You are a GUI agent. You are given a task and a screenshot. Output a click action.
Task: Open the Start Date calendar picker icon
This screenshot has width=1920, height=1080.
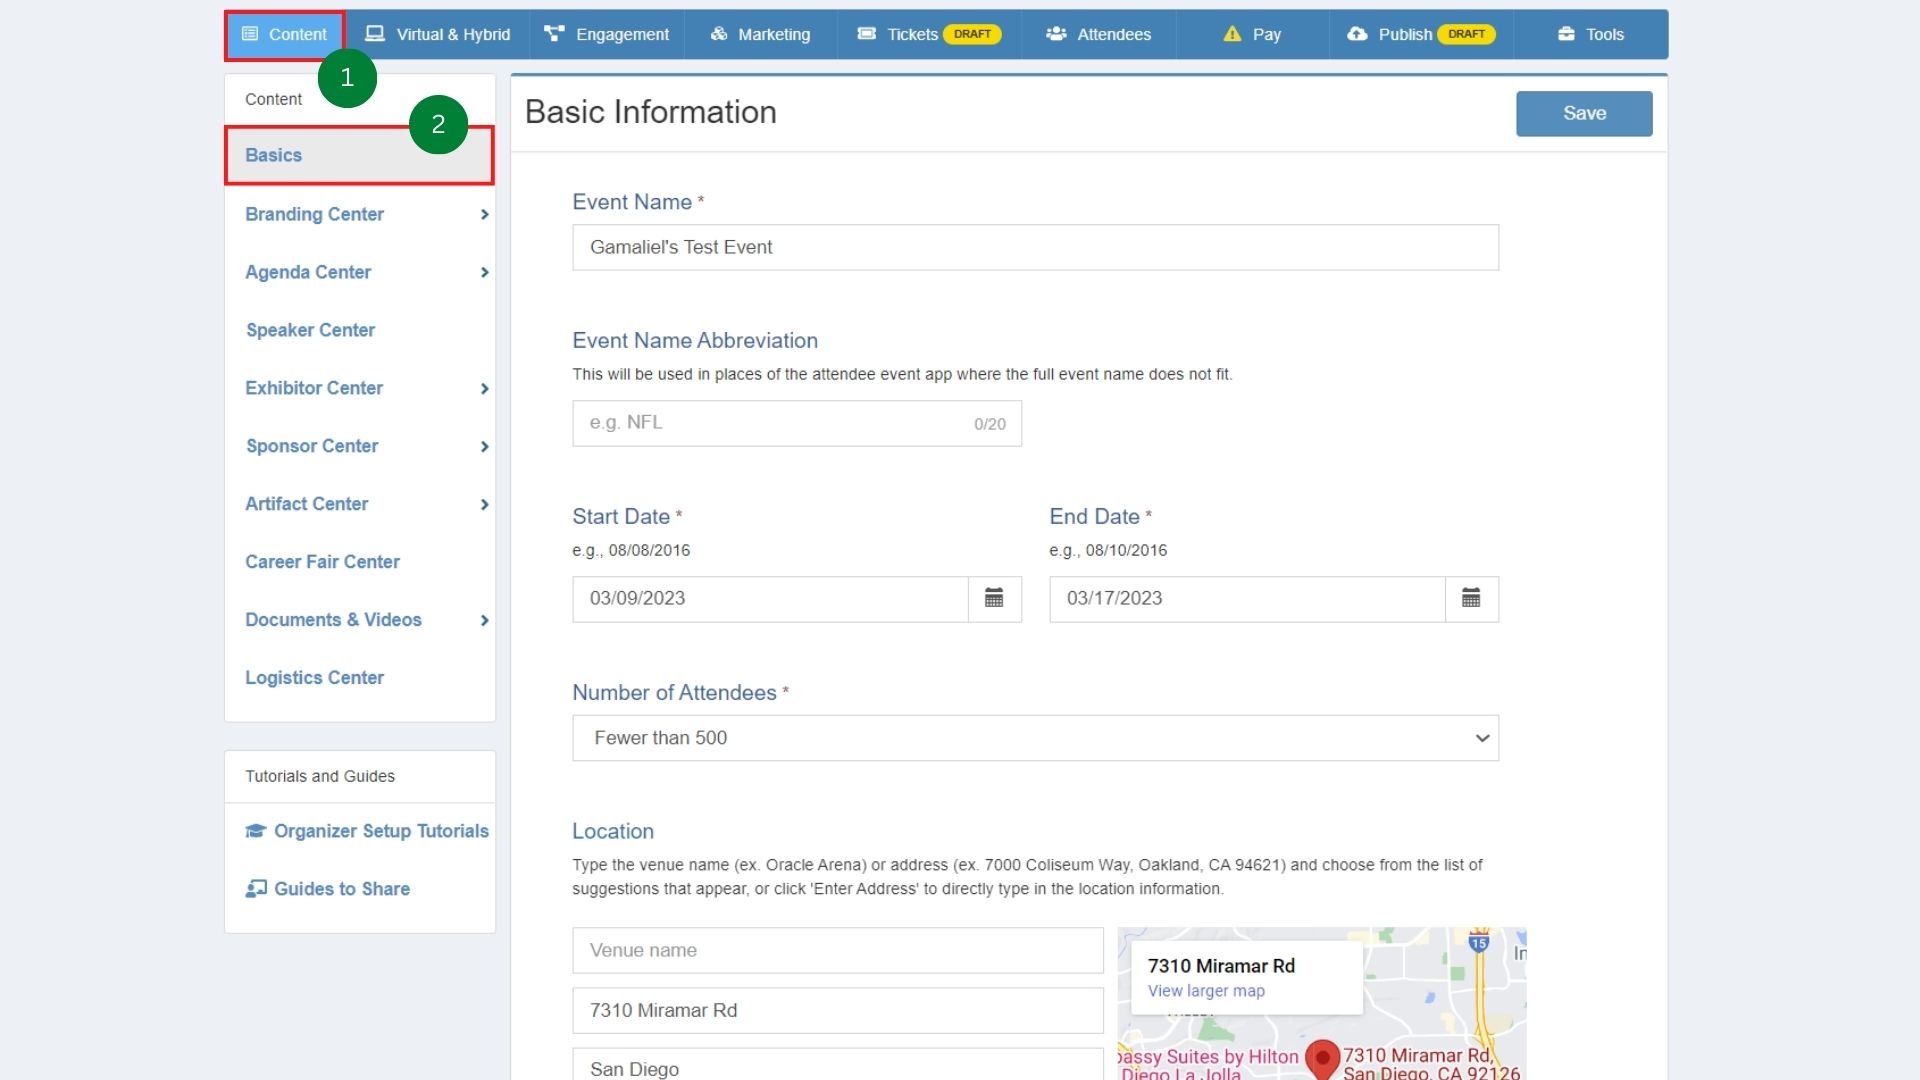coord(994,598)
